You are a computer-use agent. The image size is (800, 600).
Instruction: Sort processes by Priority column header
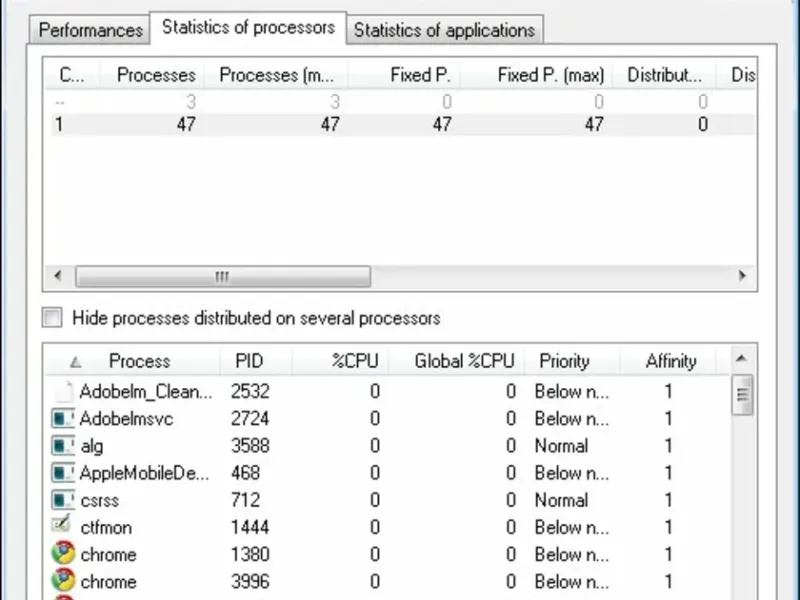[x=564, y=361]
